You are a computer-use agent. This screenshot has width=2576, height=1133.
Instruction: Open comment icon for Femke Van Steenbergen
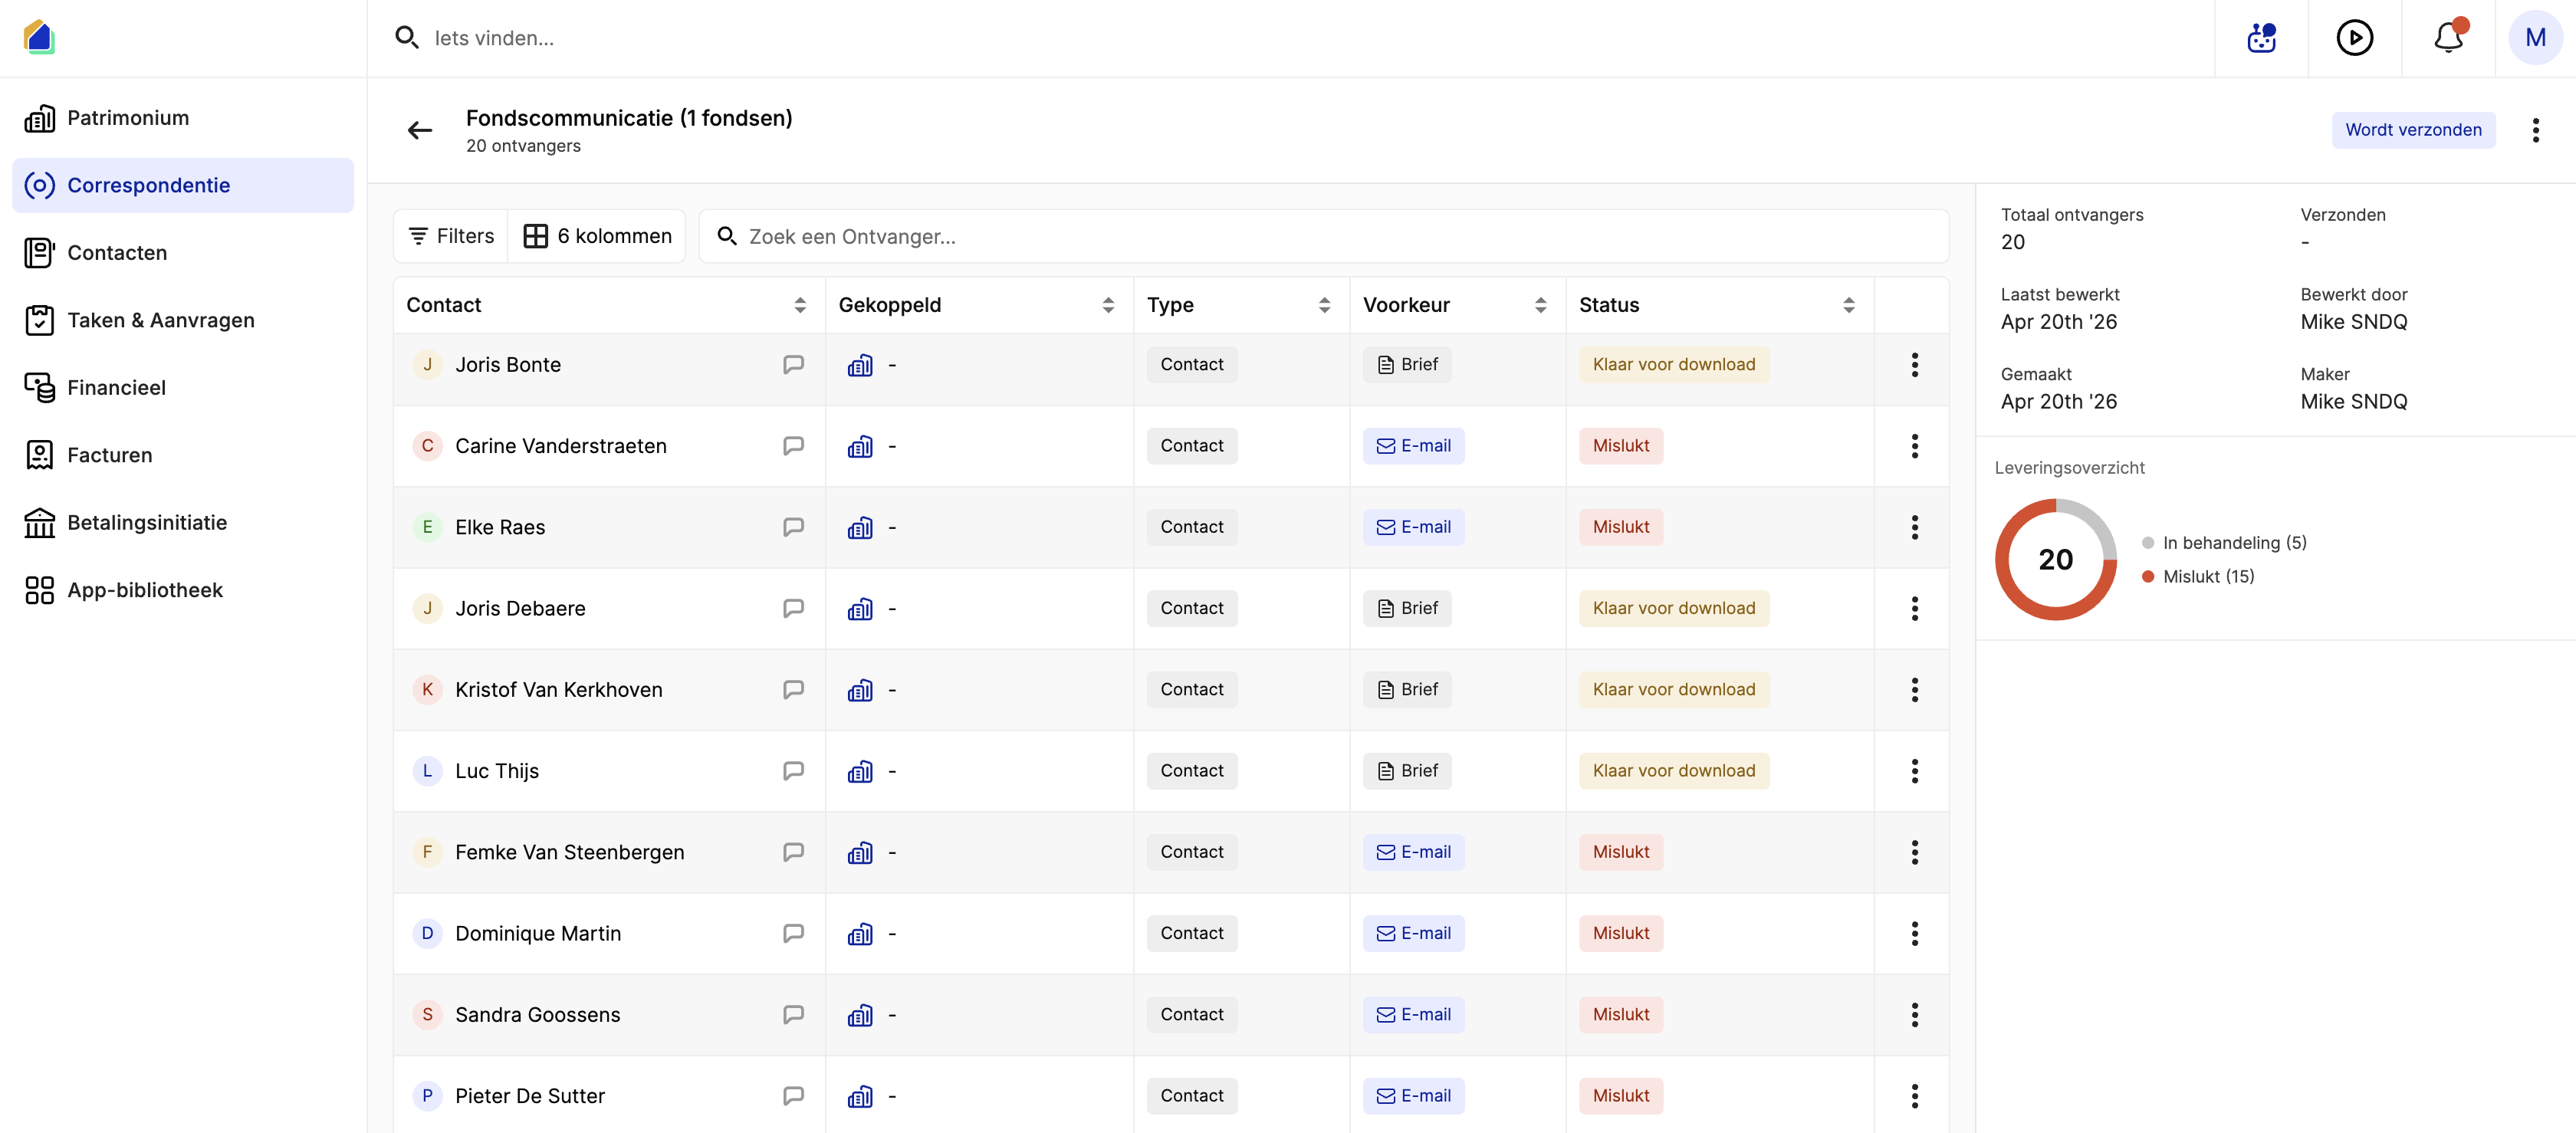click(x=793, y=852)
